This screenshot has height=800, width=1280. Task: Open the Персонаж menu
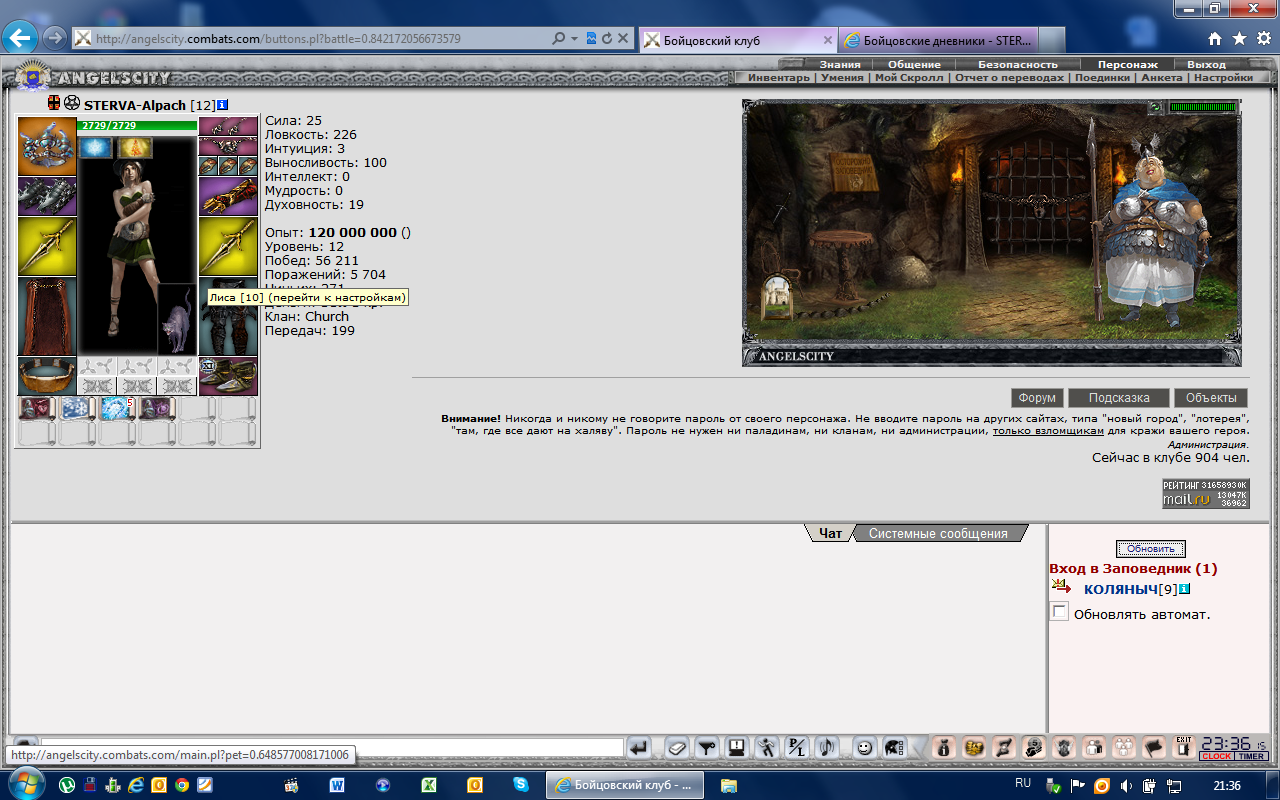coord(1128,64)
